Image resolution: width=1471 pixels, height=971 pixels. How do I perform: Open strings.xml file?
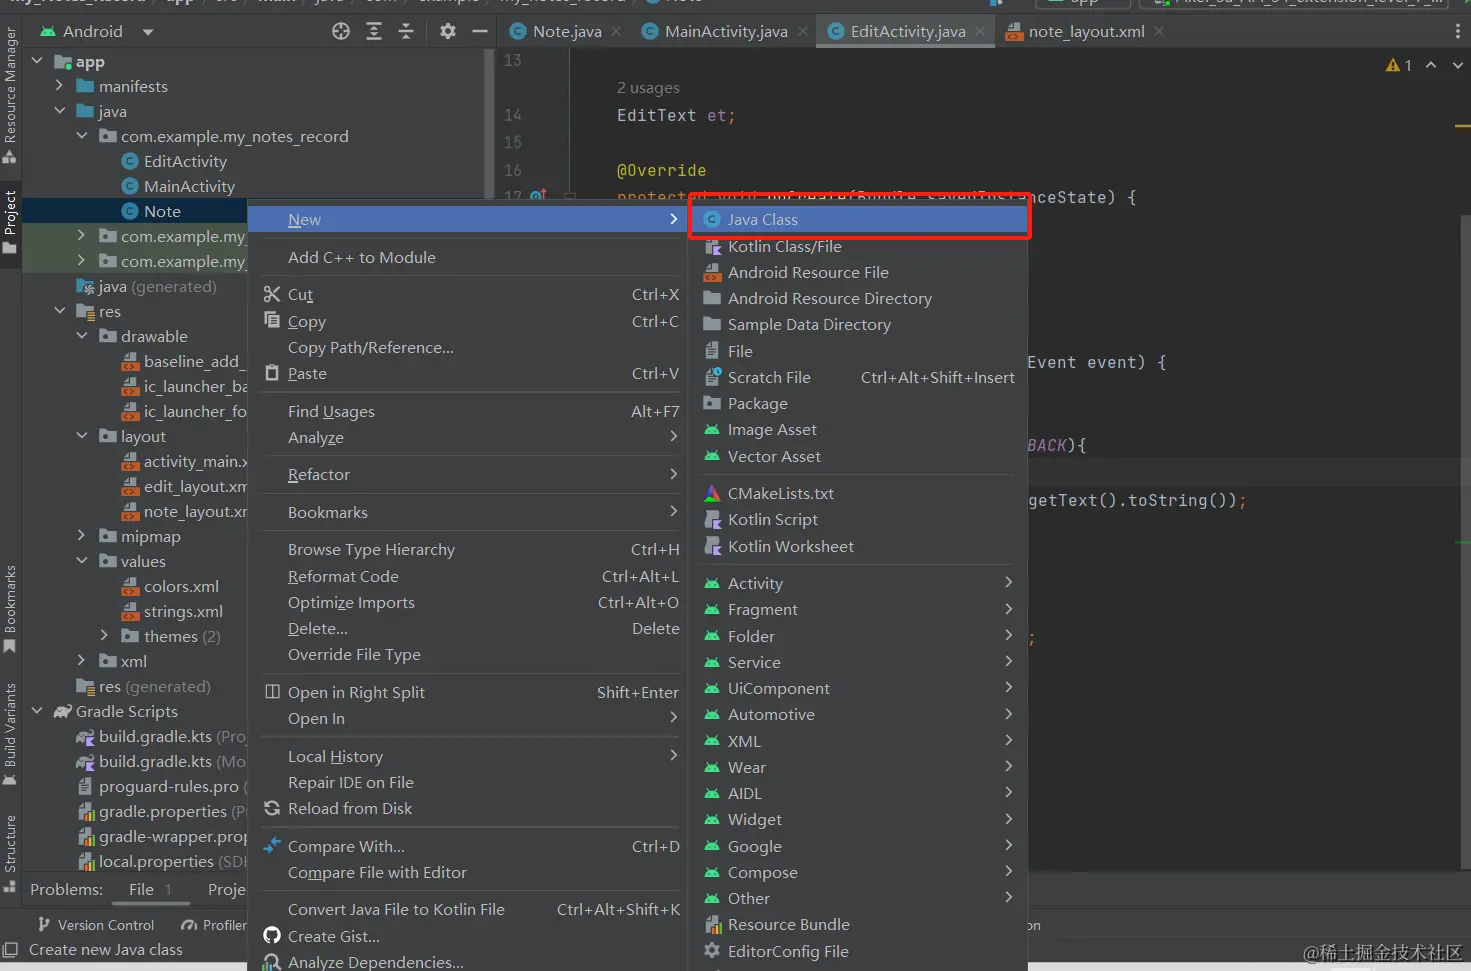[x=183, y=611]
